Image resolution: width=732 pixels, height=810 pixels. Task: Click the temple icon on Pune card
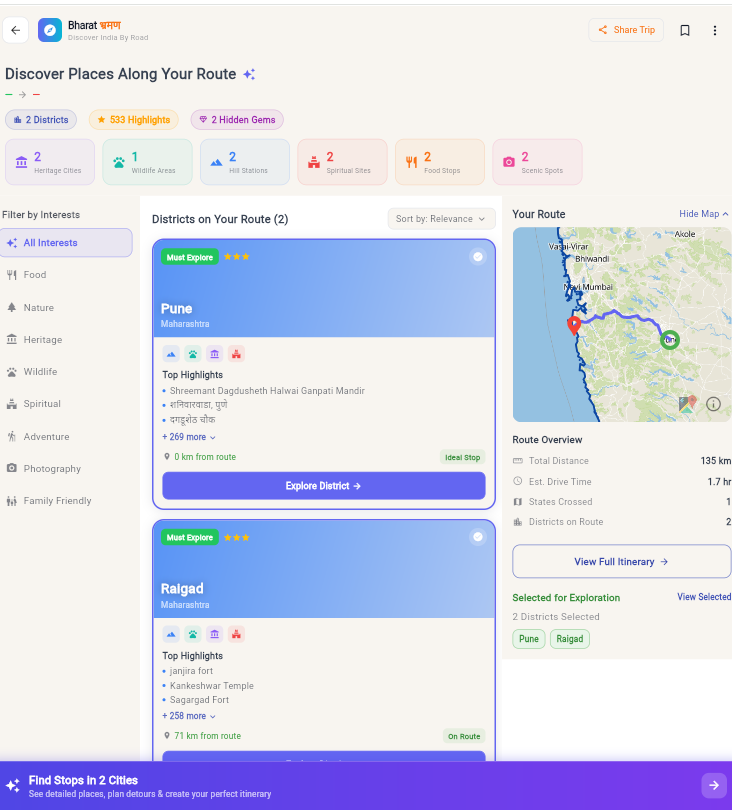[236, 354]
